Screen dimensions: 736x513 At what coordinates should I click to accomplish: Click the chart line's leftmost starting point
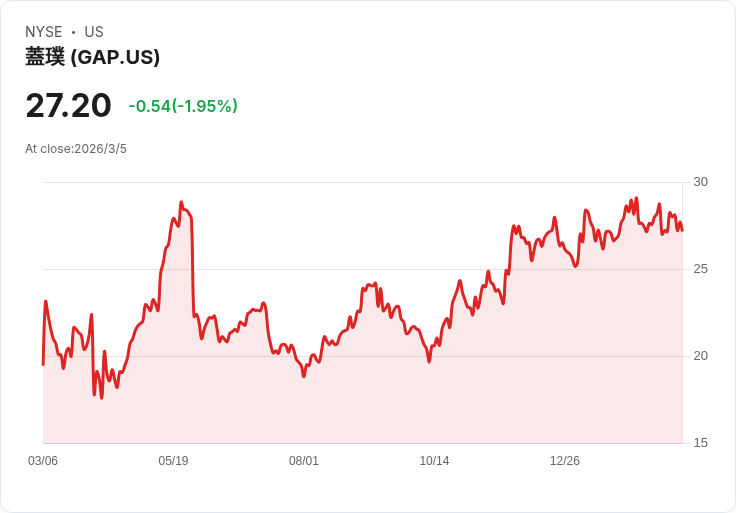[x=43, y=364]
